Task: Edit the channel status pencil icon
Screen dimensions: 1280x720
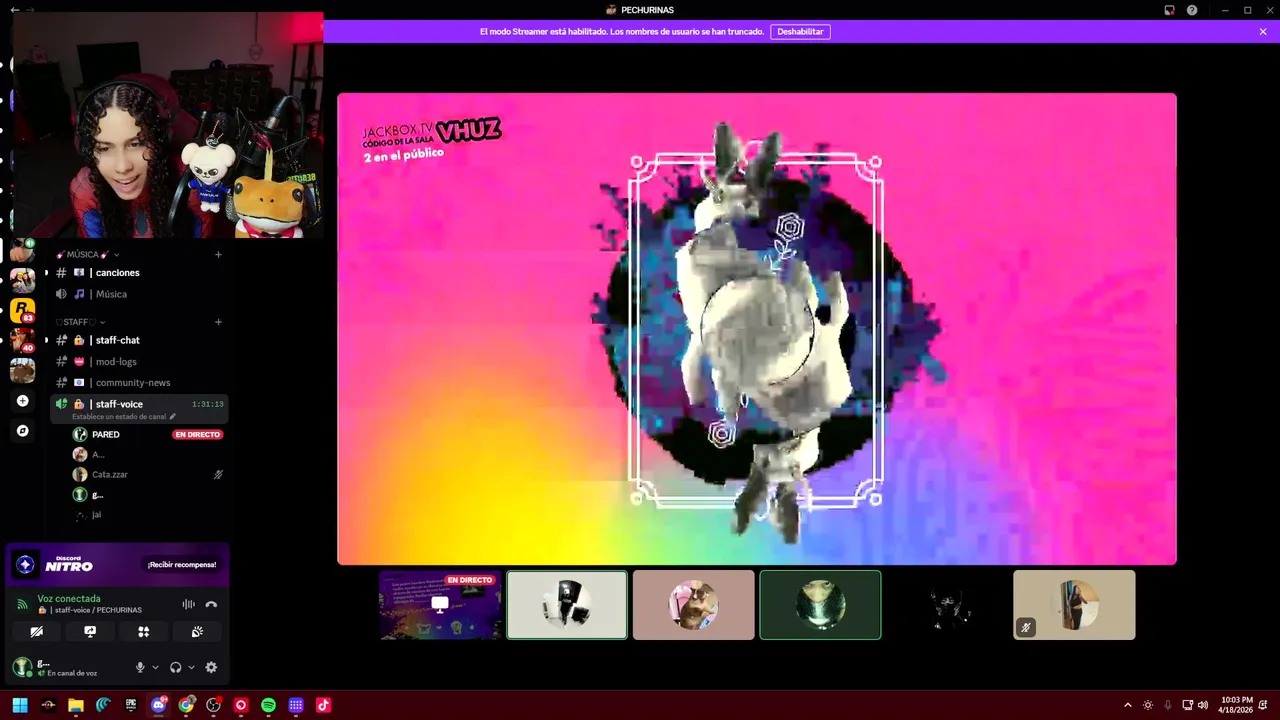Action: point(172,417)
